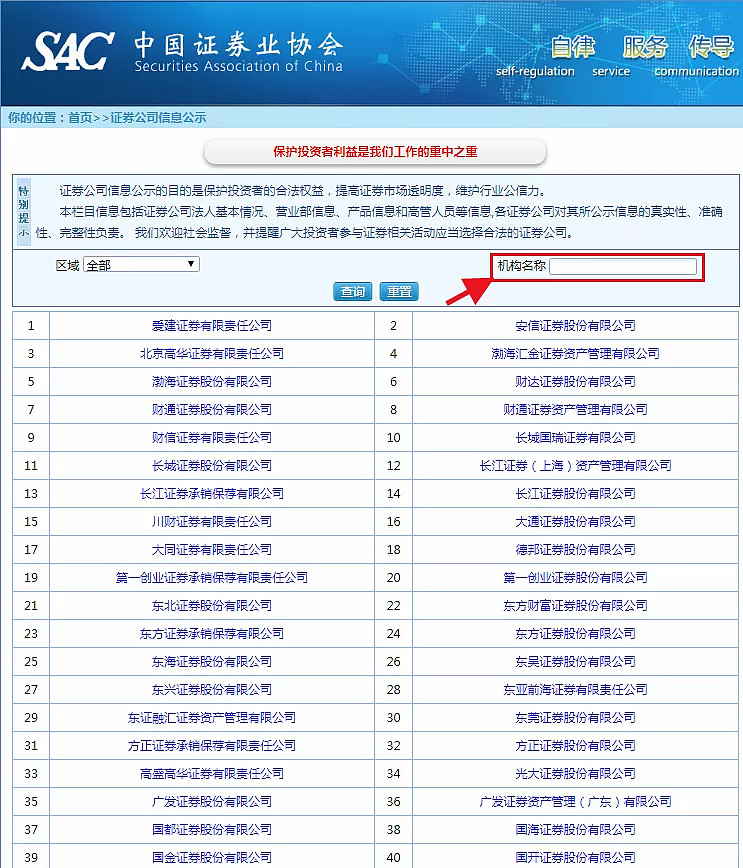Click the 机构名称 input field

(x=623, y=266)
